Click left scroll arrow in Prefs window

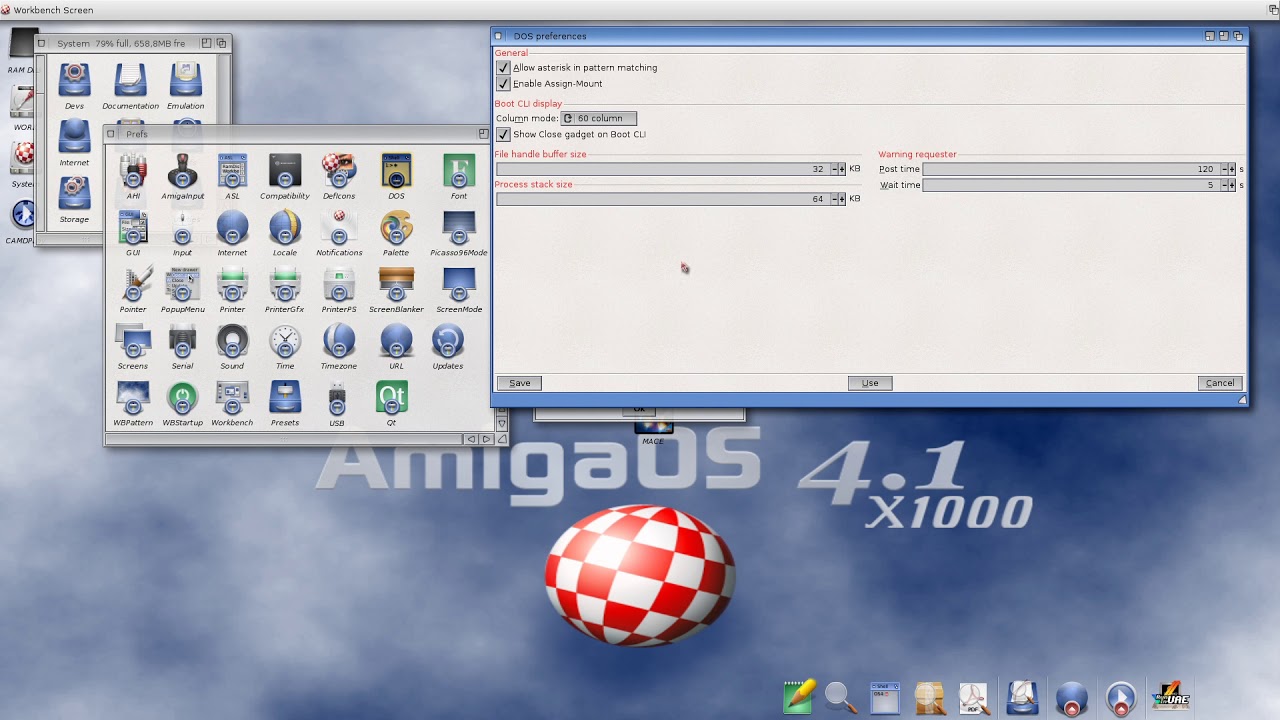point(470,439)
